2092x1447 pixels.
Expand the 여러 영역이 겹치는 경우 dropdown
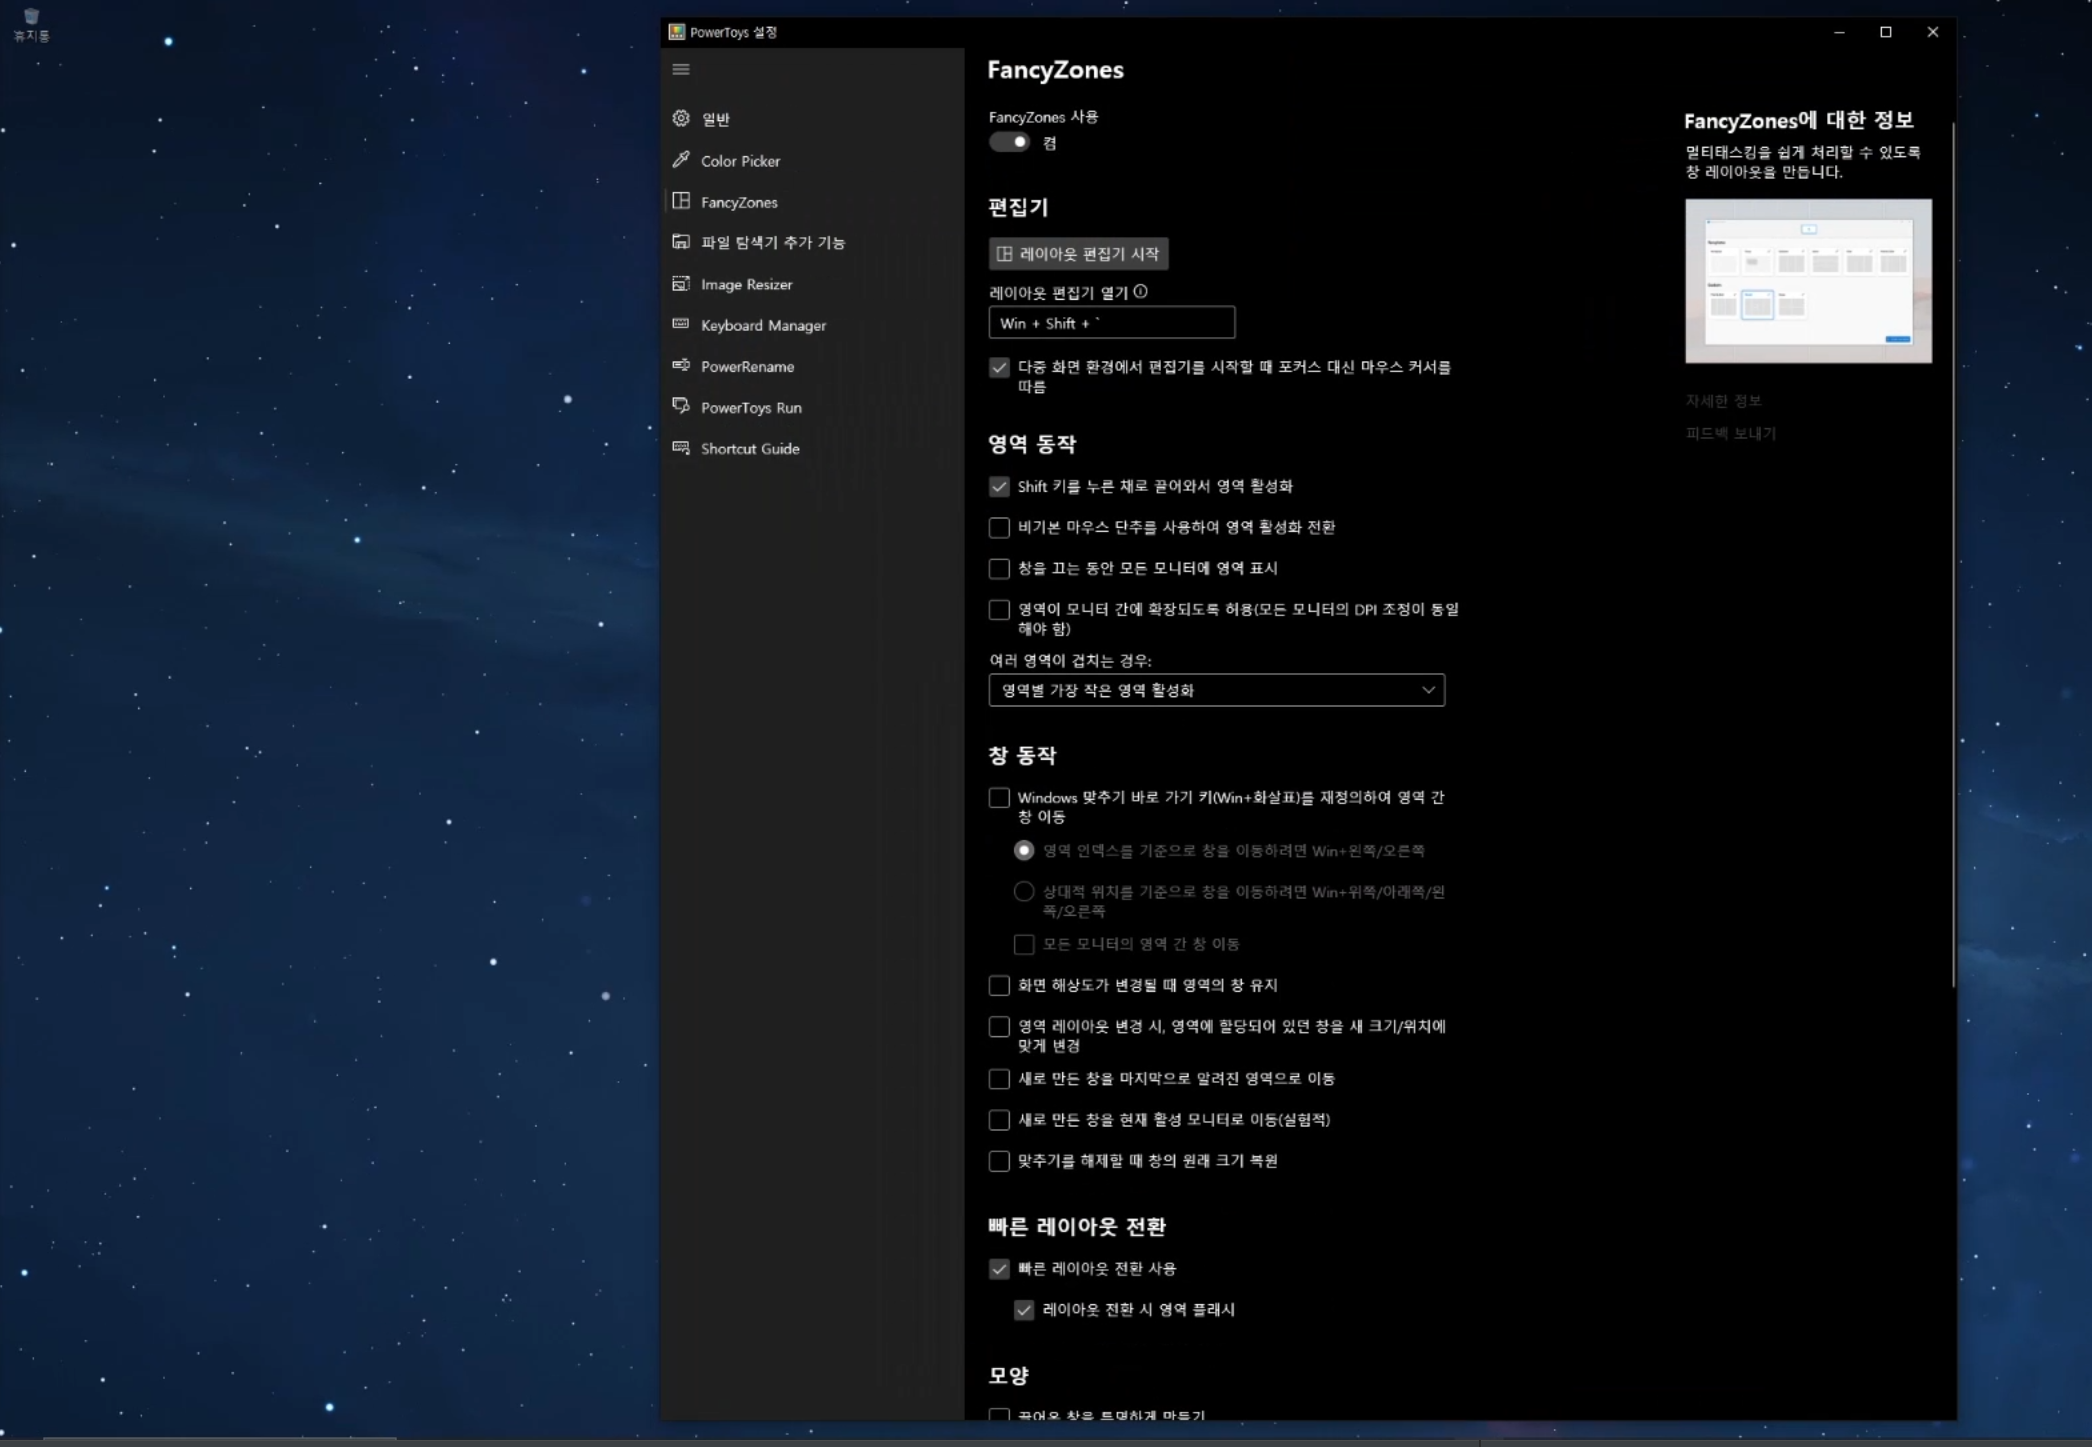[1216, 690]
